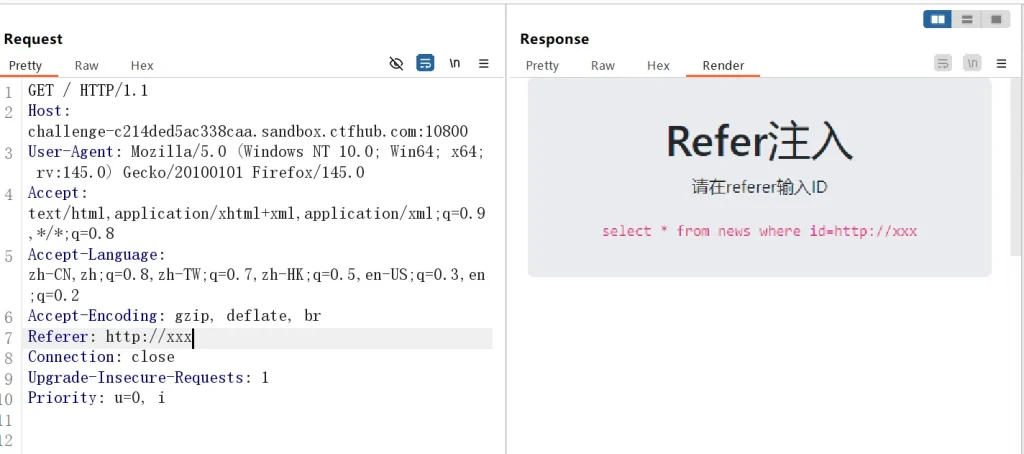Select the Response Render tab
The height and width of the screenshot is (454, 1024).
pos(723,66)
